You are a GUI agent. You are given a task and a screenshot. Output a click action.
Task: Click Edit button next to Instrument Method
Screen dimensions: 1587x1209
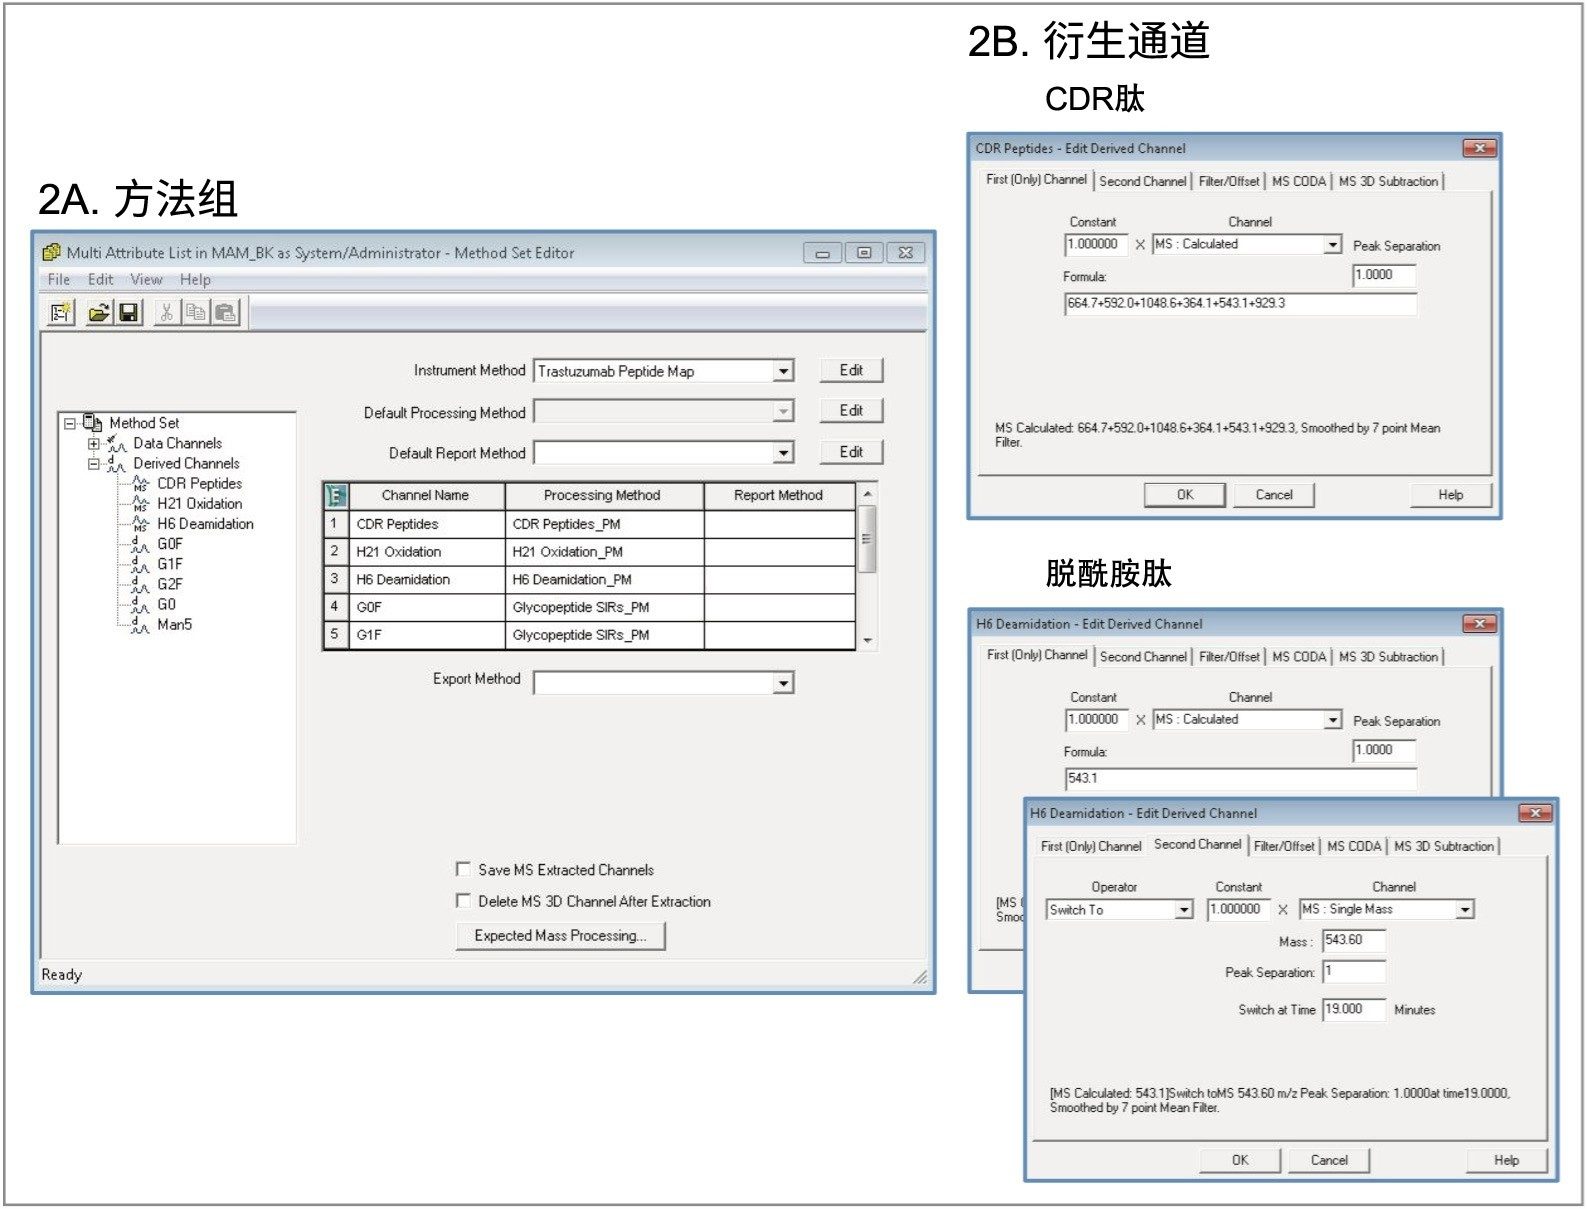pos(851,370)
